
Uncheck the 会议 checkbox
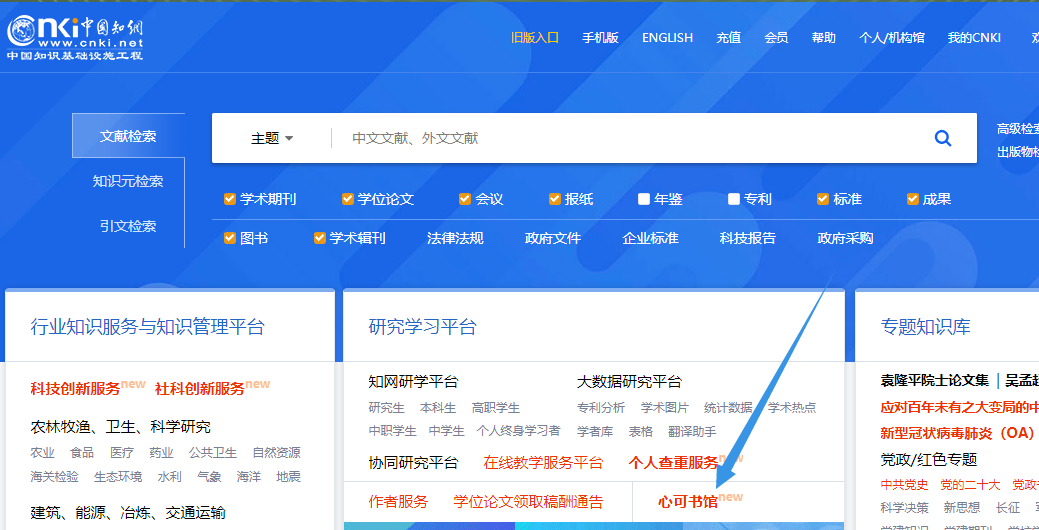(465, 199)
